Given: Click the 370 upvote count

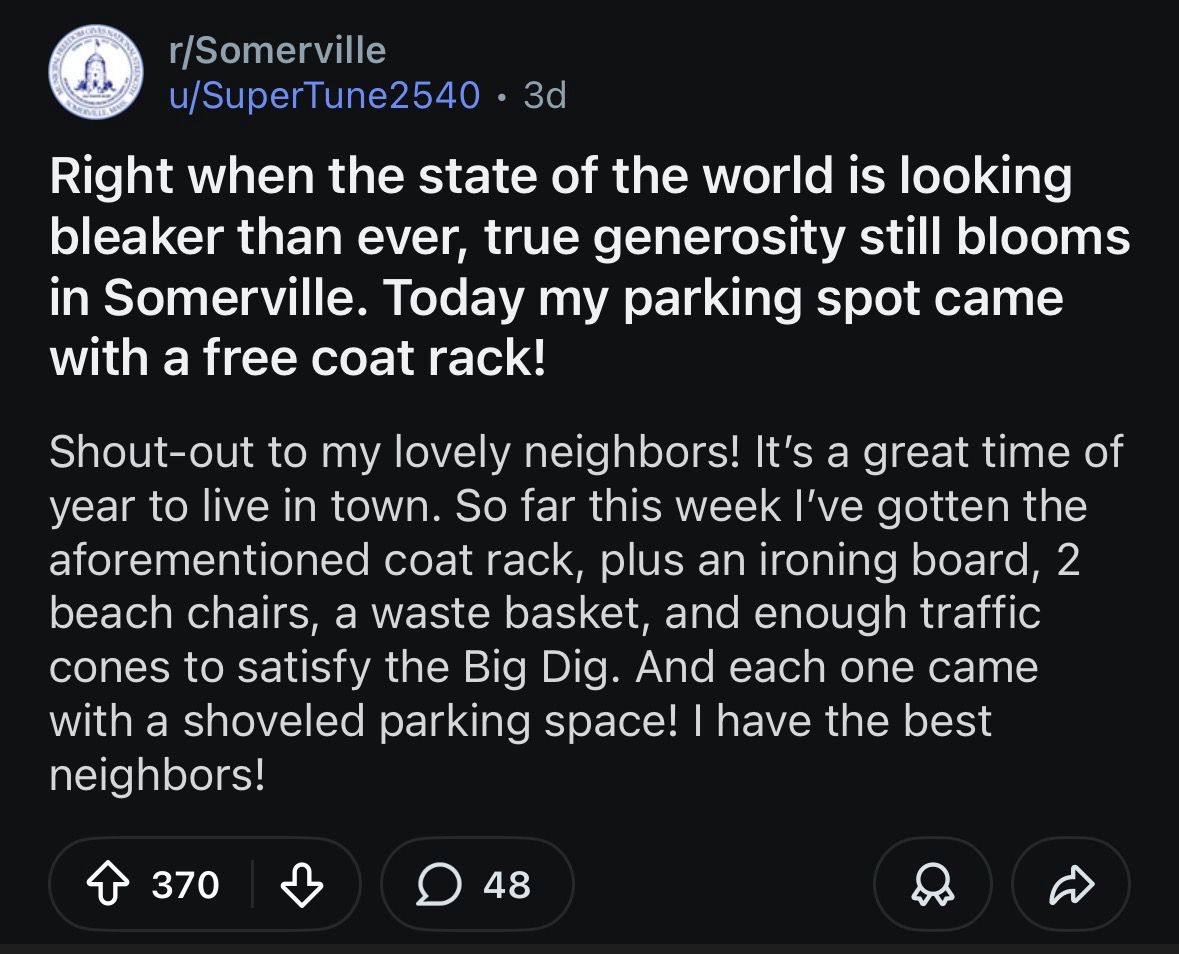Looking at the screenshot, I should (185, 884).
